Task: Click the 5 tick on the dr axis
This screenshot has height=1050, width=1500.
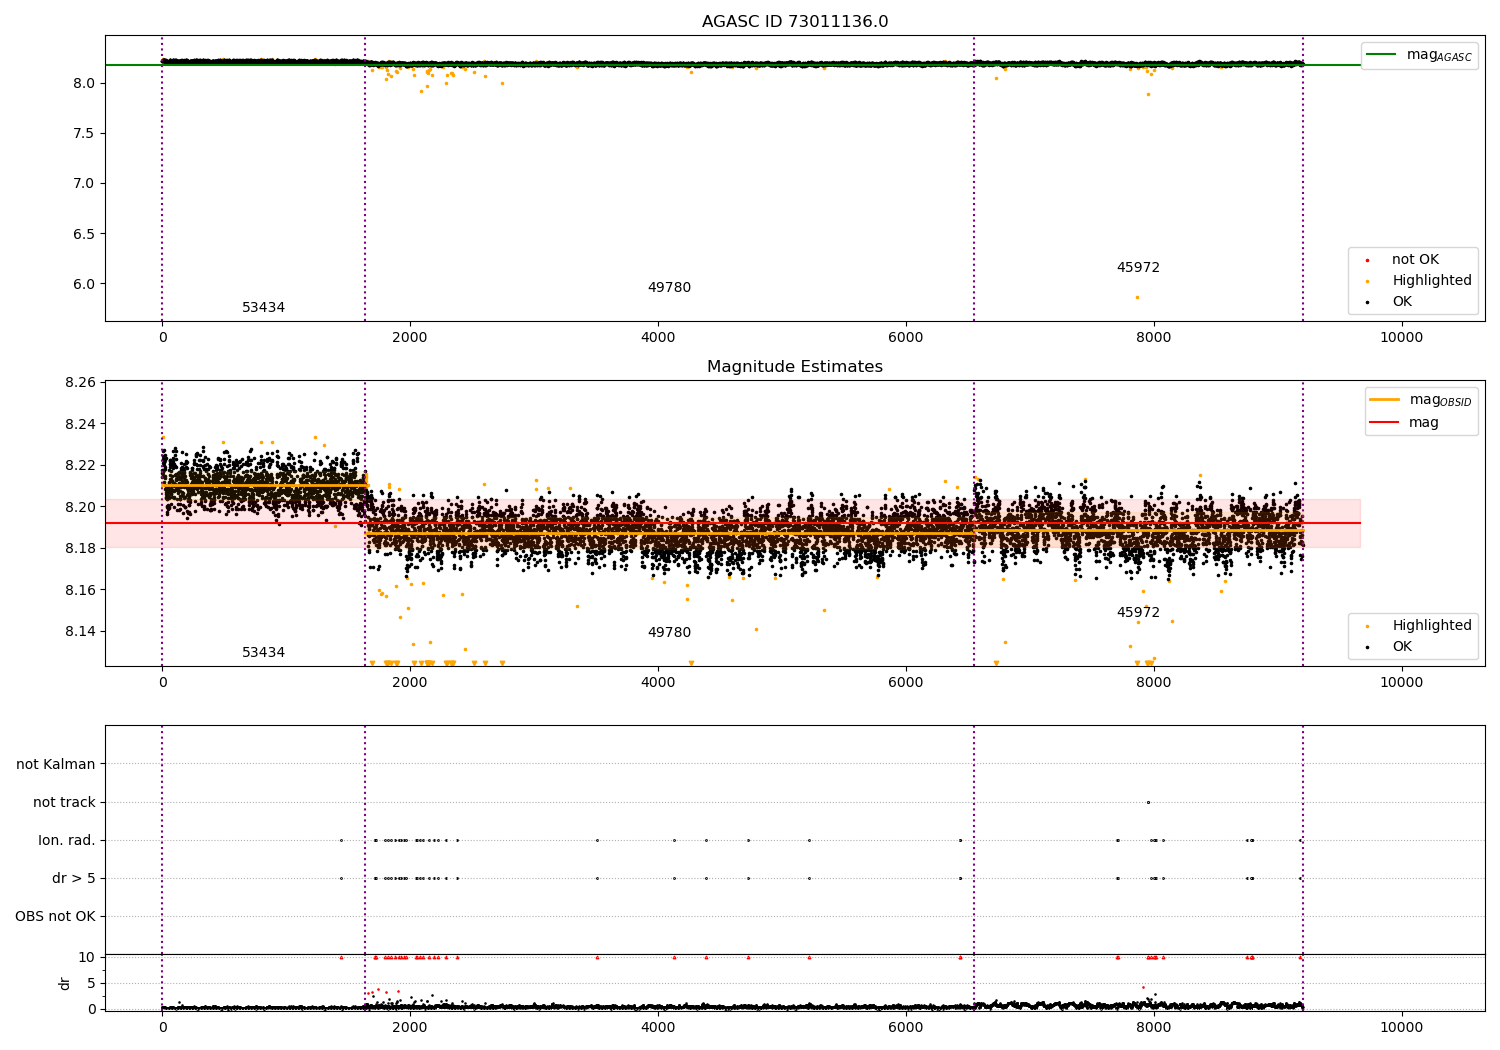Action: coord(91,983)
